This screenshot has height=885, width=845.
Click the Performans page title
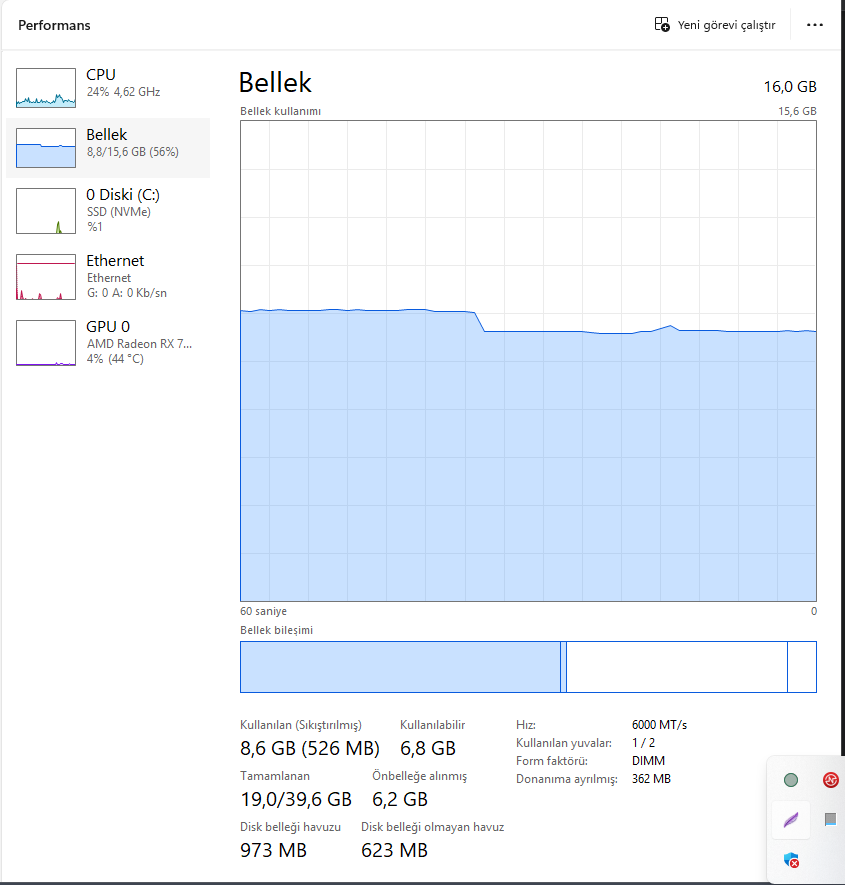54,25
